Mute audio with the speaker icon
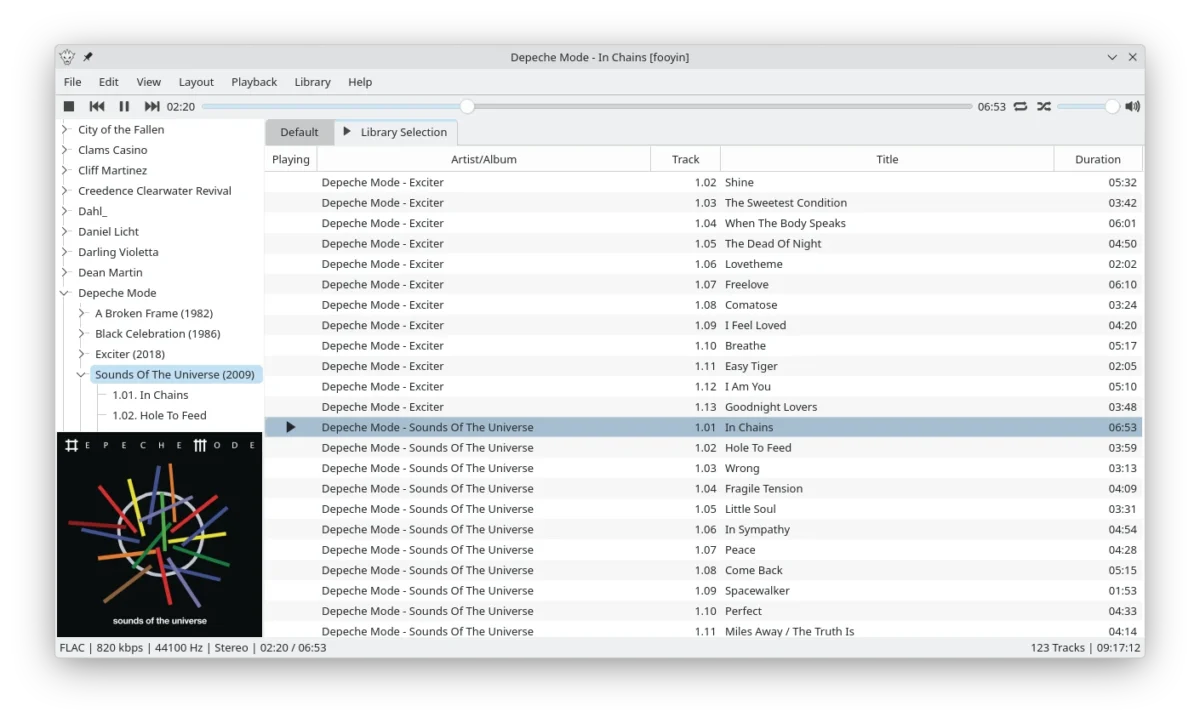1200x723 pixels. pos(1132,106)
